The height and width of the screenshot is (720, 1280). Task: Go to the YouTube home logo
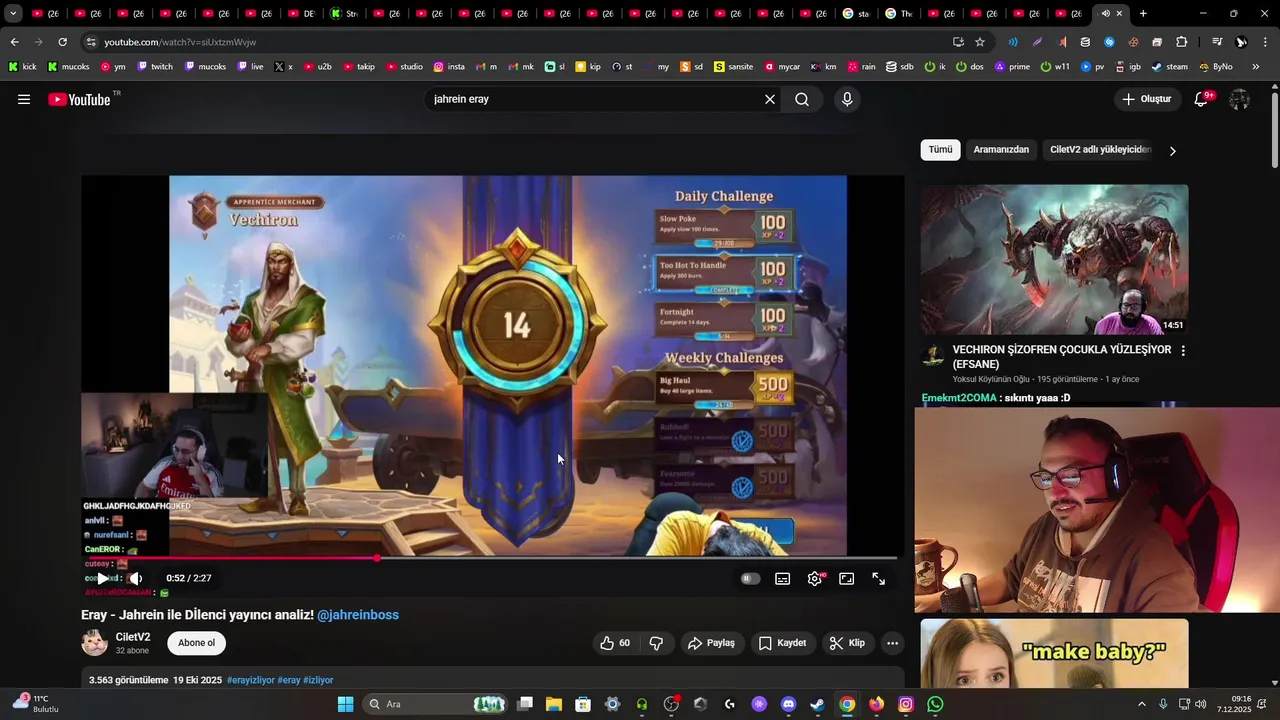point(79,99)
